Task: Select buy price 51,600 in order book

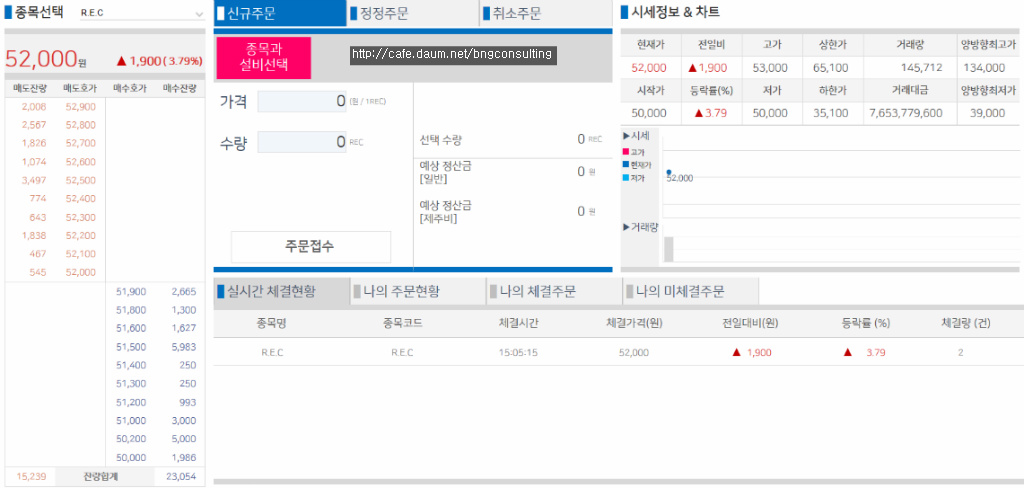Action: 131,328
